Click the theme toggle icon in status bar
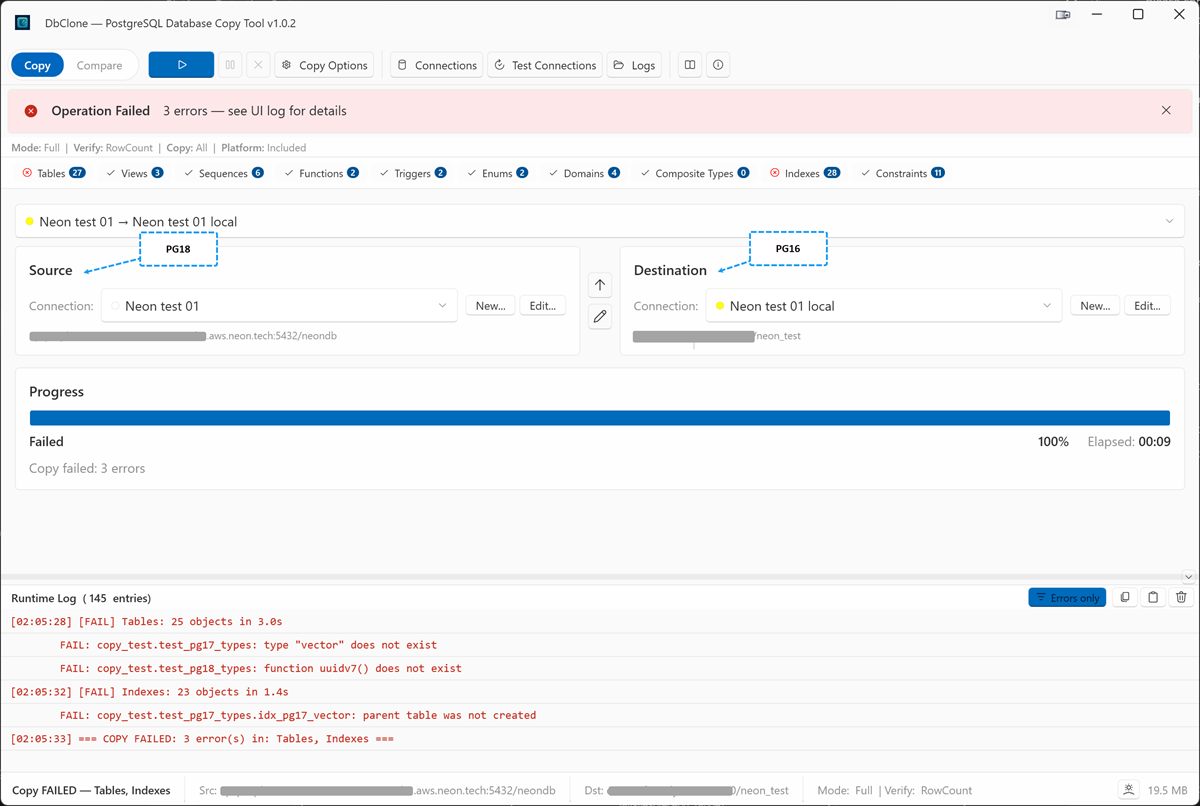The height and width of the screenshot is (806, 1200). click(1129, 790)
